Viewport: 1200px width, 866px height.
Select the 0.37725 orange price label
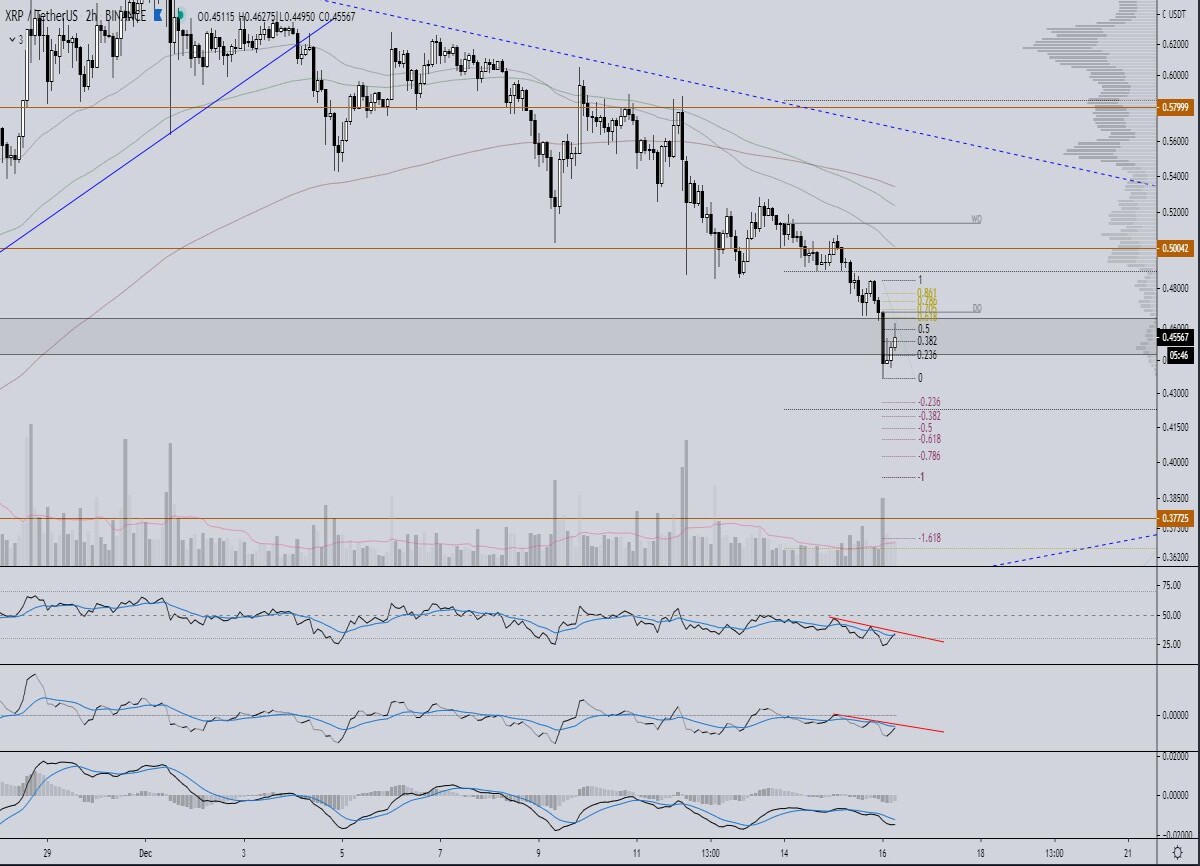coord(1176,518)
